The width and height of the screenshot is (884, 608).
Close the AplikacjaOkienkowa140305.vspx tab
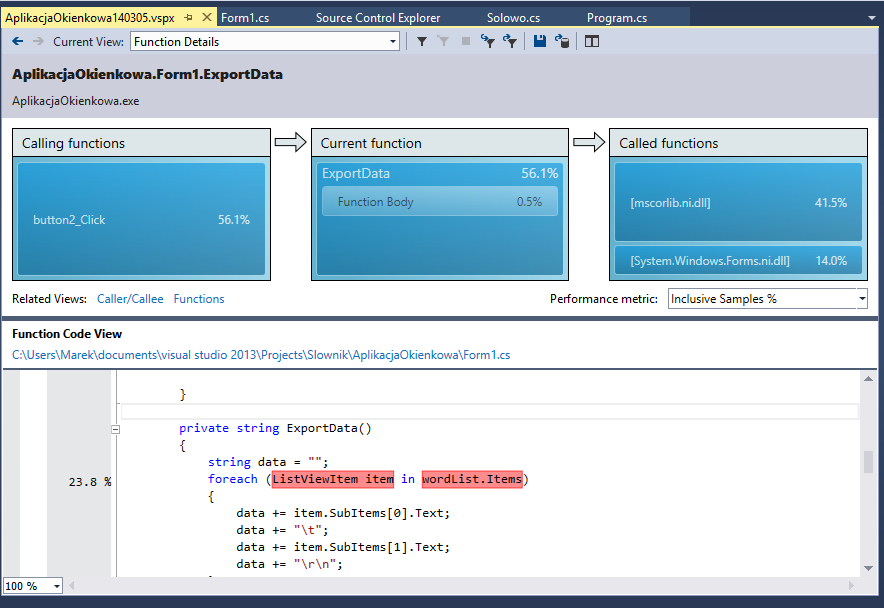click(207, 18)
